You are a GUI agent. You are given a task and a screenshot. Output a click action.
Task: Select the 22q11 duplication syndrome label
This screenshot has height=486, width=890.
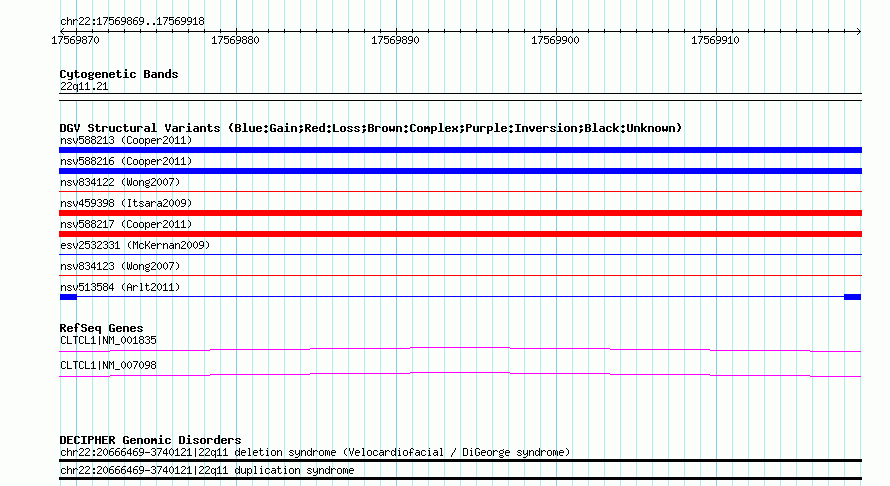207,471
